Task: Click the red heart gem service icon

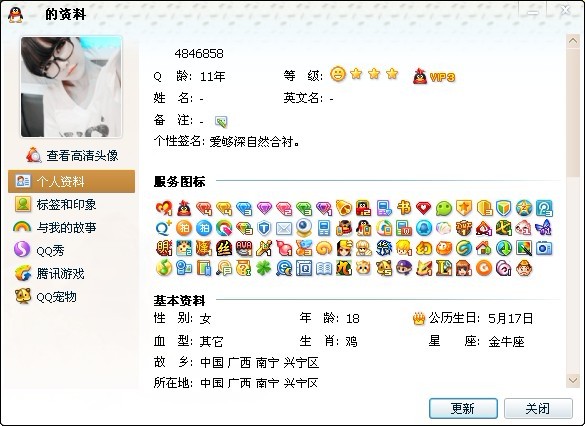Action: point(423,209)
